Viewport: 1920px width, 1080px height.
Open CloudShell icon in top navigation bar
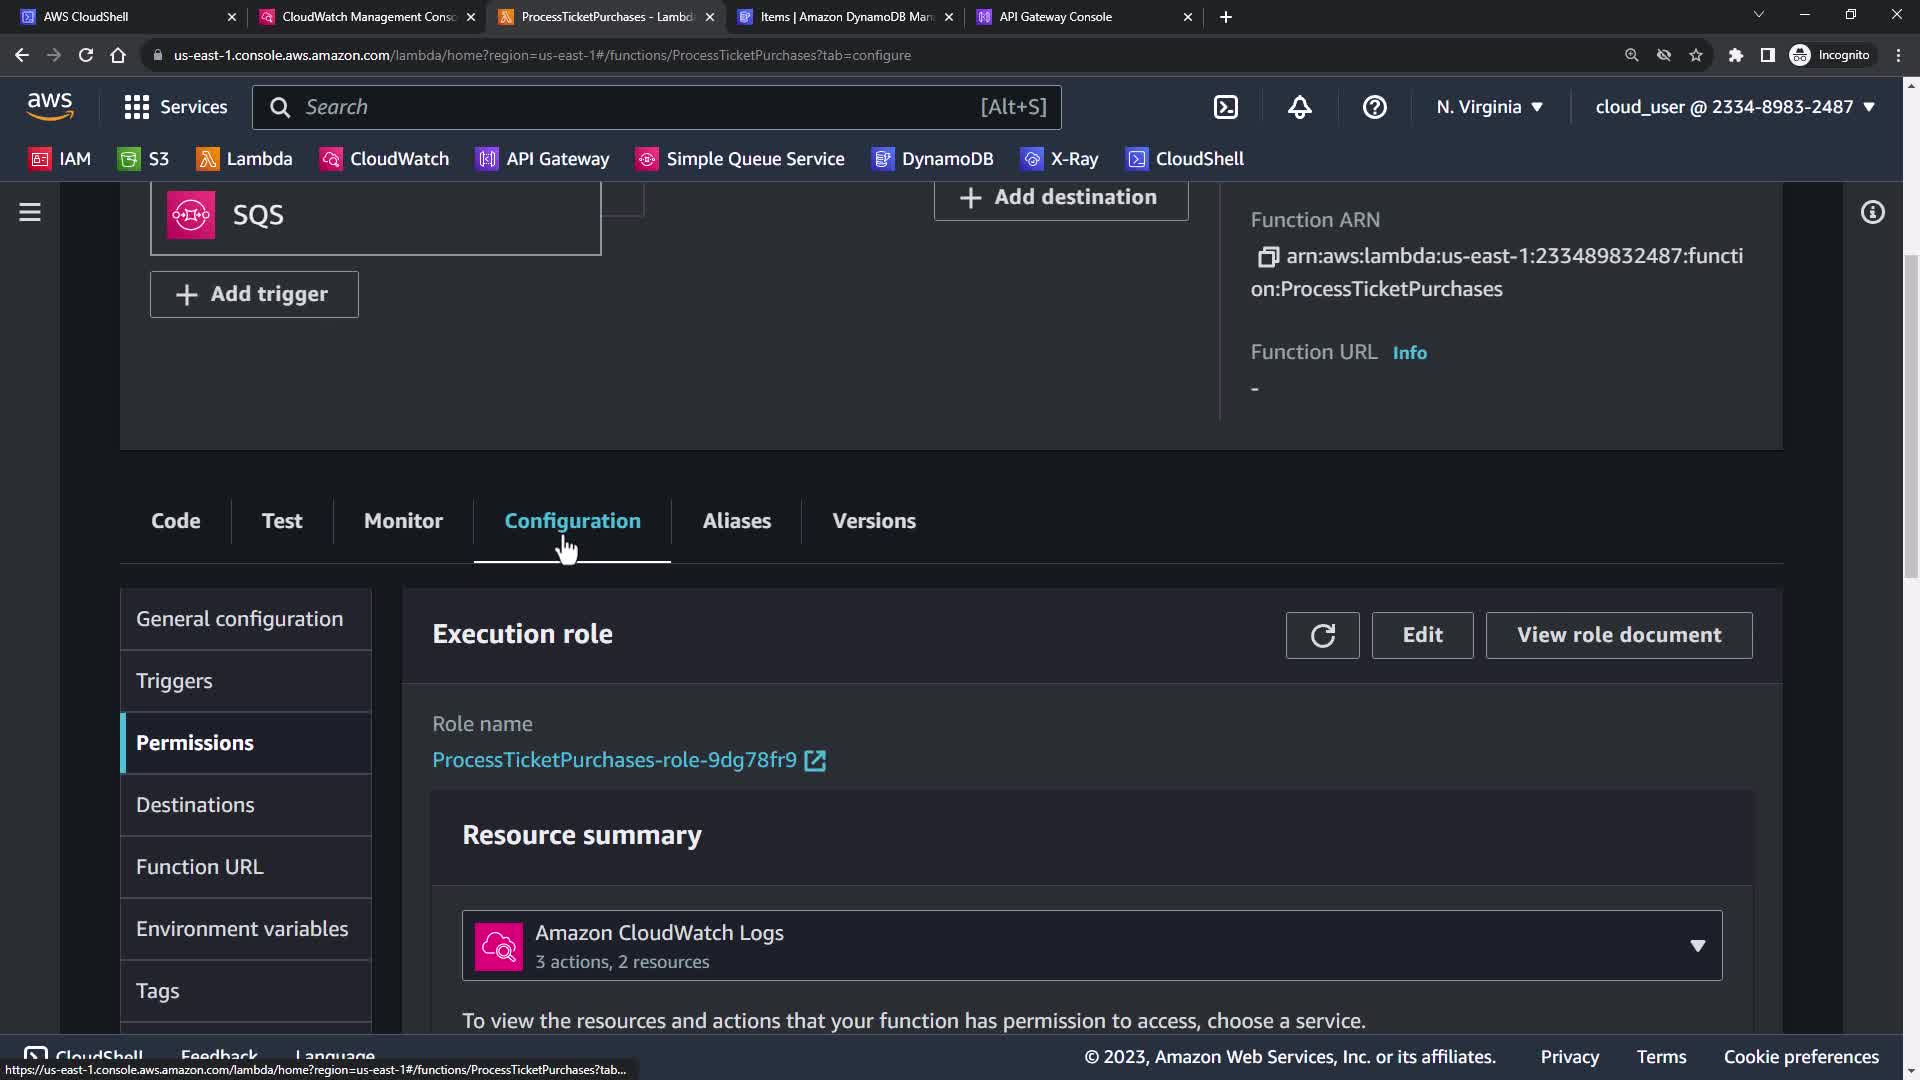pyautogui.click(x=1226, y=107)
